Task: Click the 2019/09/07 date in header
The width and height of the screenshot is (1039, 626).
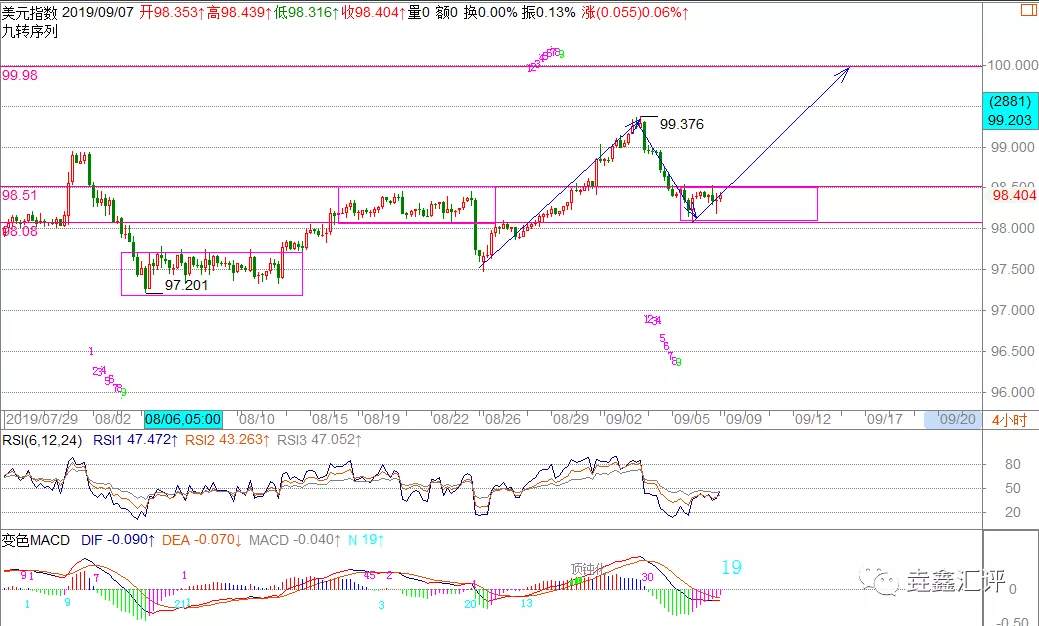Action: point(98,12)
